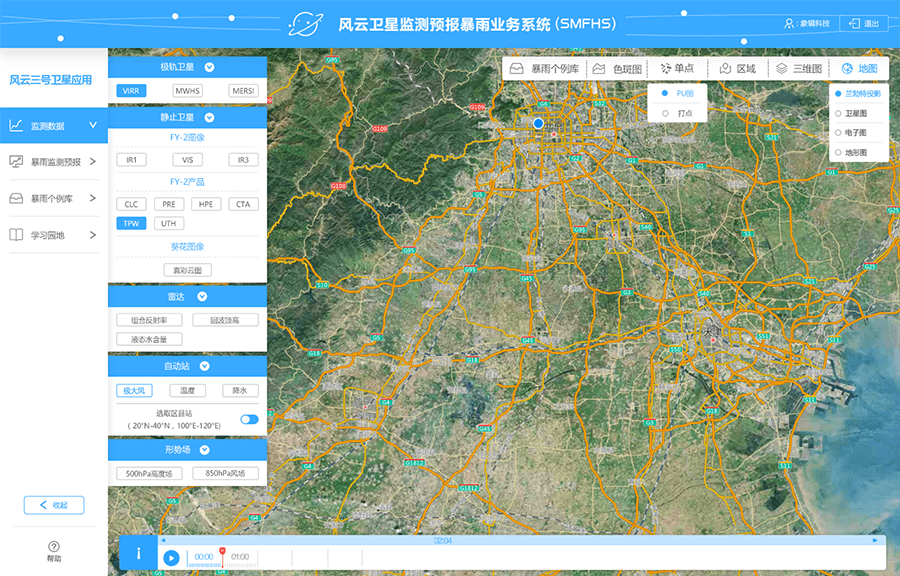Open 色斑图 chart icon in the toolbar
This screenshot has width=900, height=576.
point(599,69)
